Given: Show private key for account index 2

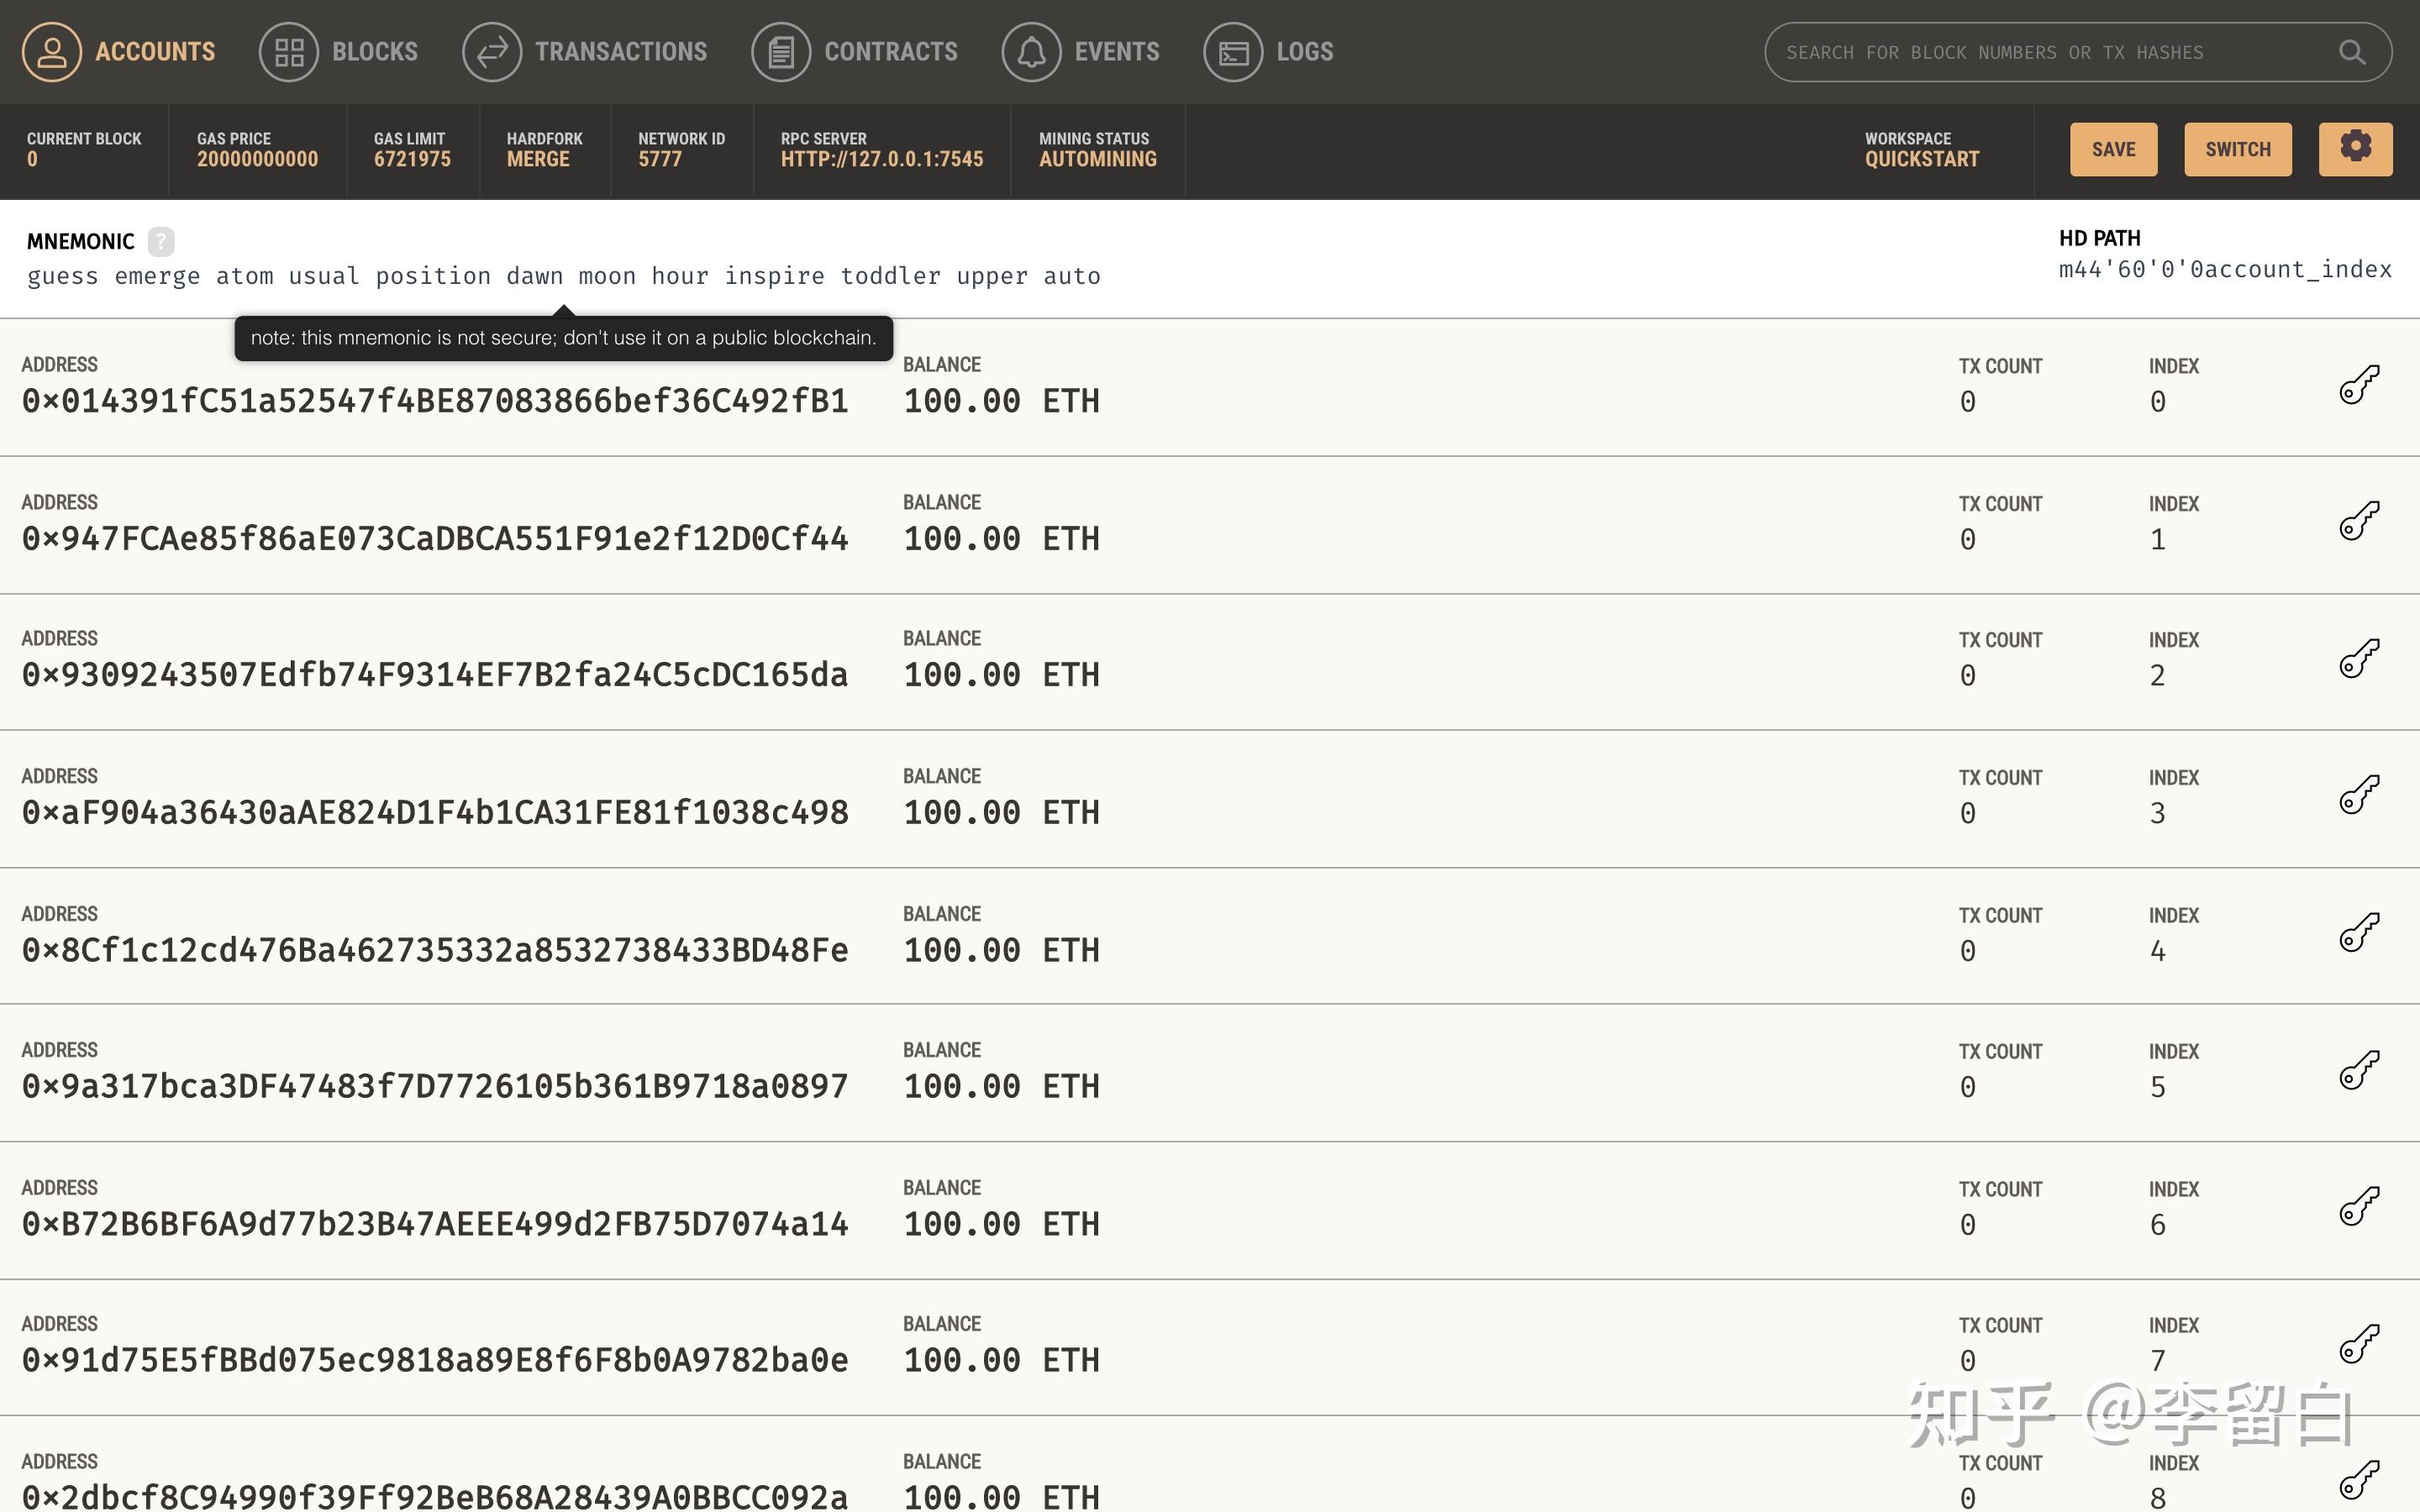Looking at the screenshot, I should click(x=2359, y=658).
